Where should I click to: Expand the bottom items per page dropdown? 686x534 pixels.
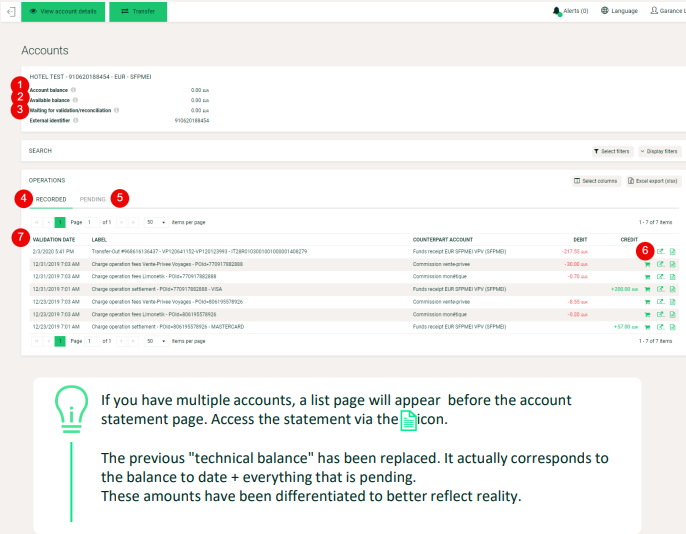tap(157, 341)
